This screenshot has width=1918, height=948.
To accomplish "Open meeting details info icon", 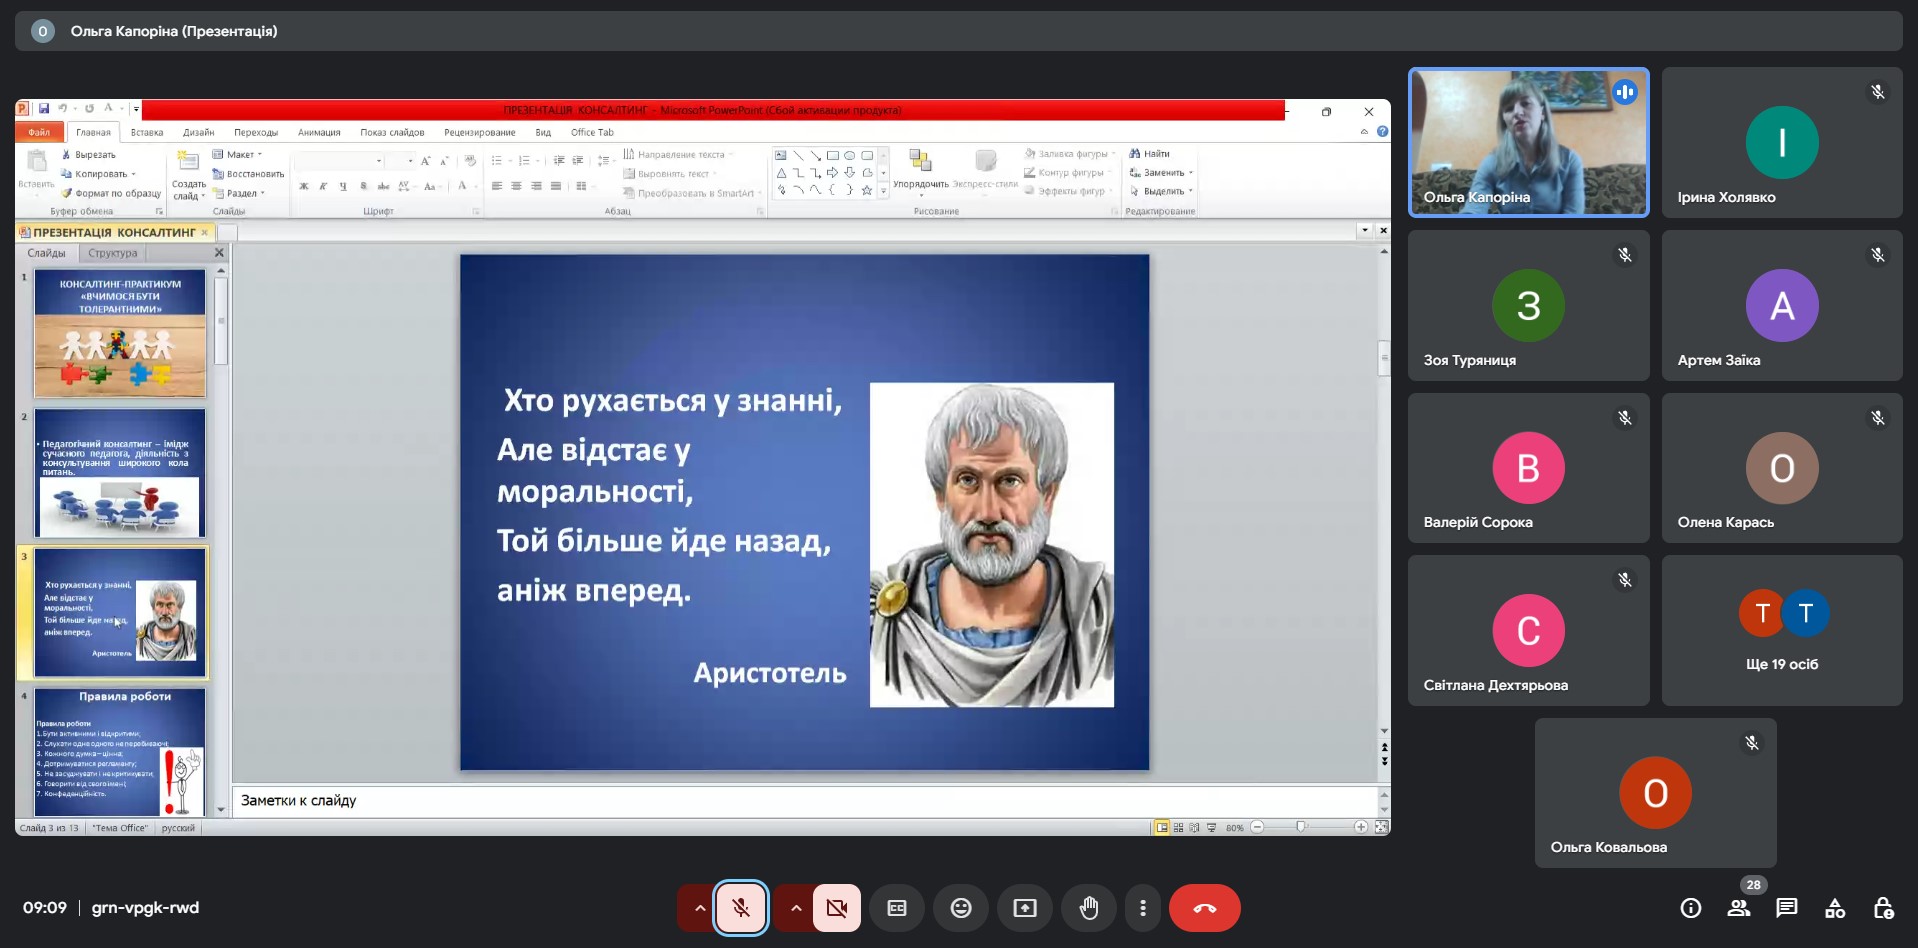I will 1691,908.
